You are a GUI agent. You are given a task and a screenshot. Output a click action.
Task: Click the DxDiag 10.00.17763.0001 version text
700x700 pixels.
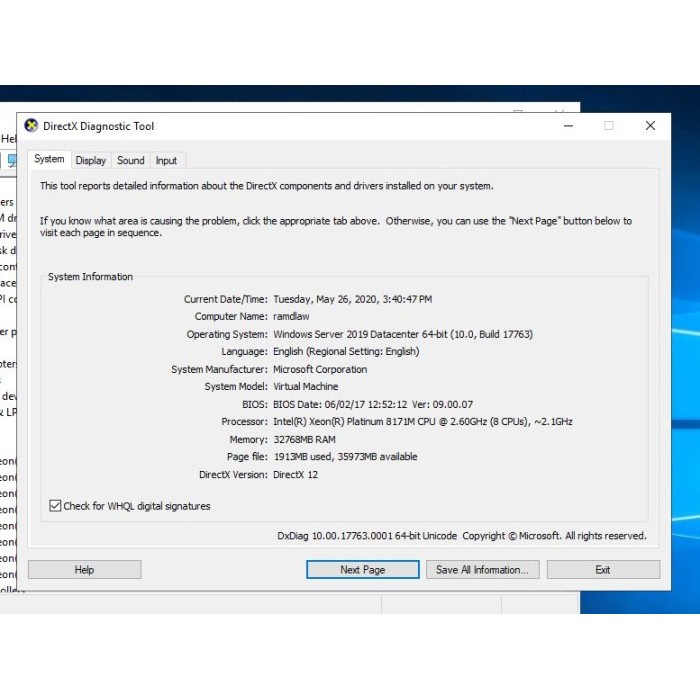(367, 536)
